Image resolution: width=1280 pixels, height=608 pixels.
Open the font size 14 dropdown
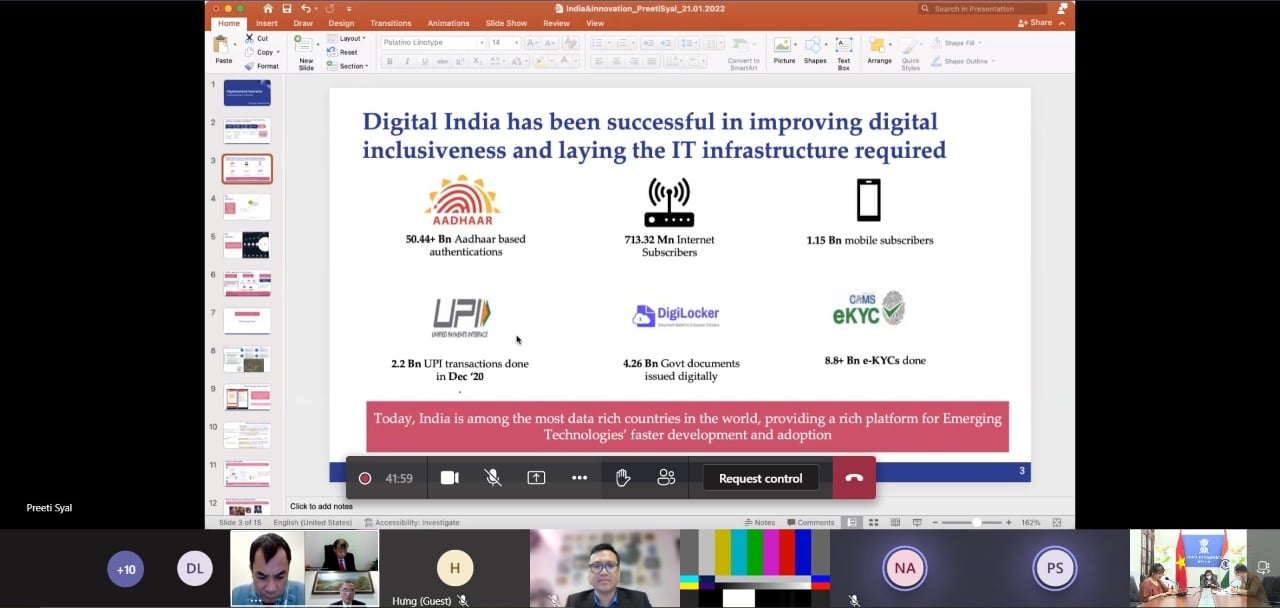coord(516,43)
